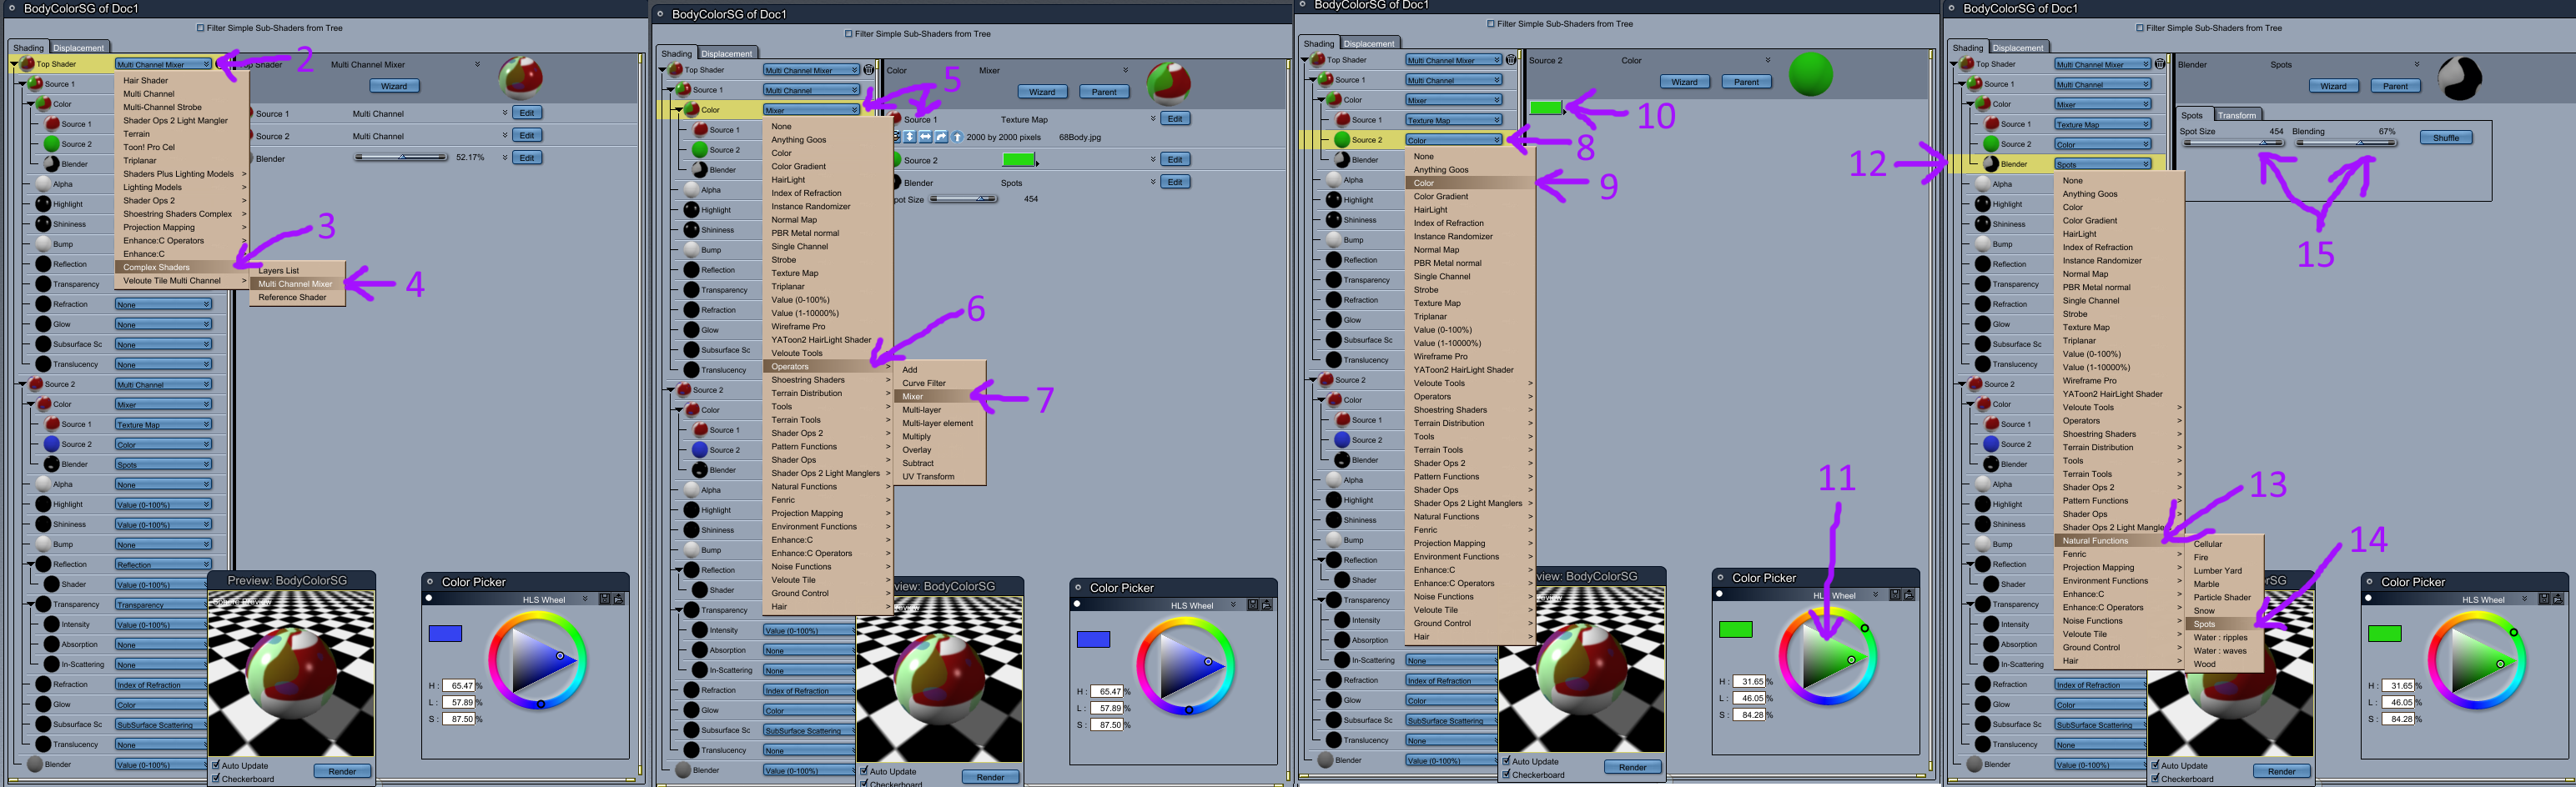Click Render button in leftmost window preview

(342, 771)
